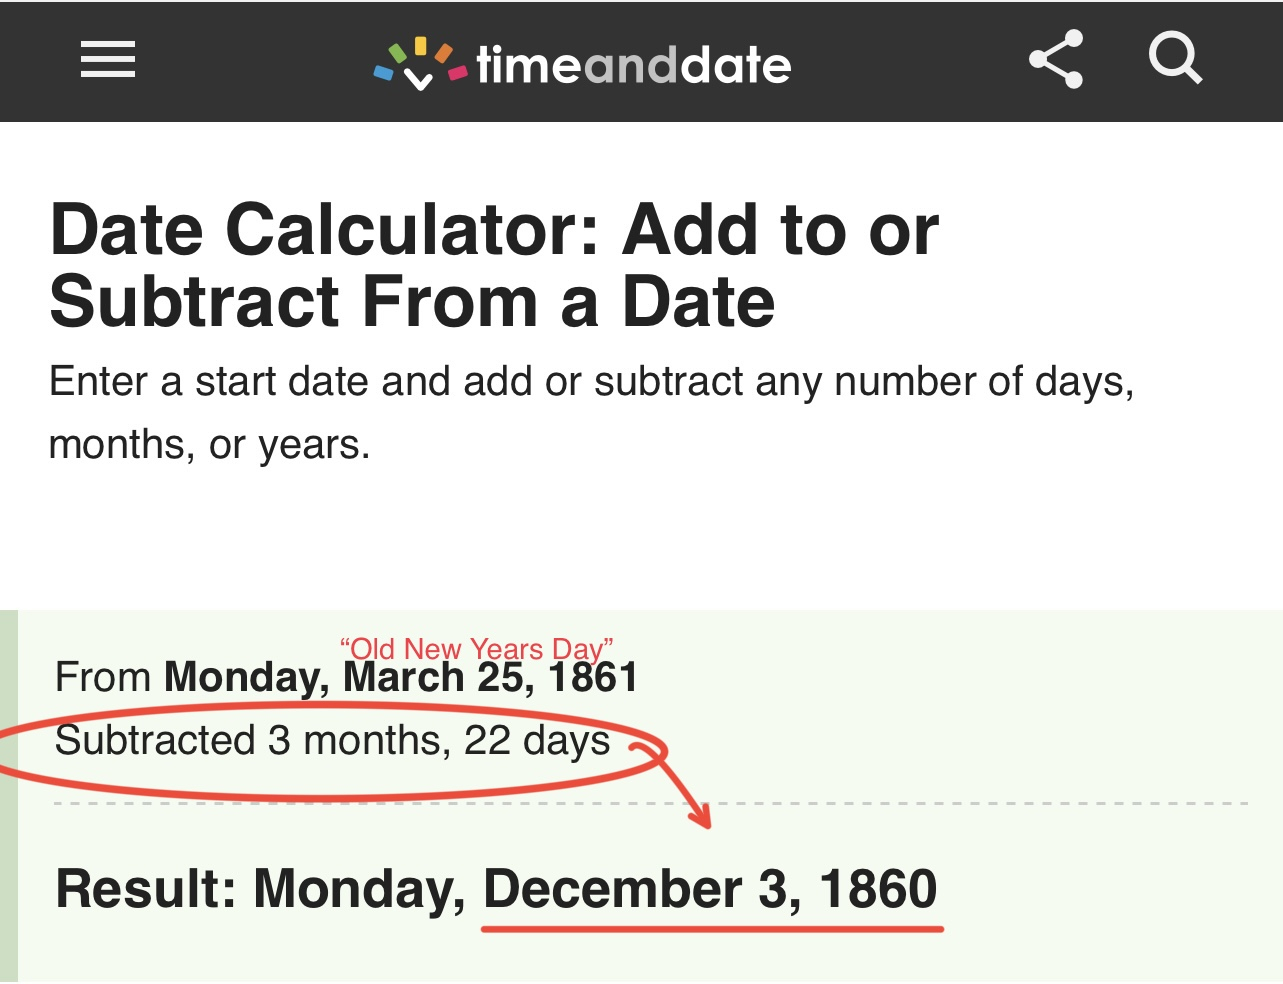Click the Date Calculator page heading
Viewport: 1283px width, 984px height.
click(494, 265)
